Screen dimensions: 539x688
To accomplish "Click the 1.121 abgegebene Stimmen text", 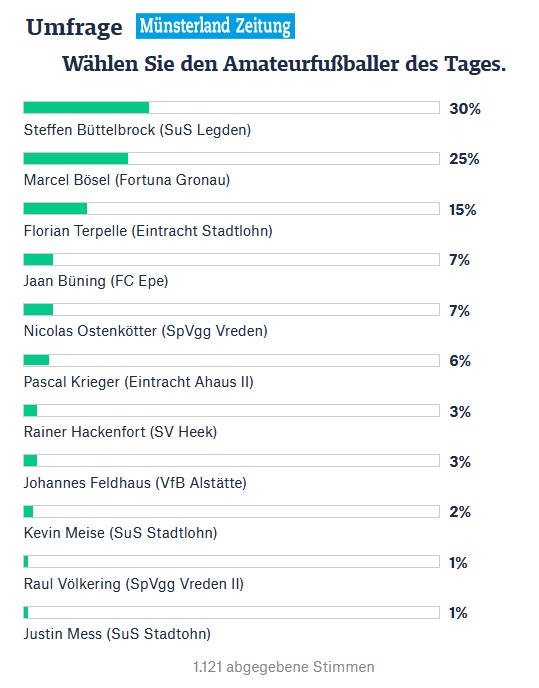I will click(x=284, y=667).
